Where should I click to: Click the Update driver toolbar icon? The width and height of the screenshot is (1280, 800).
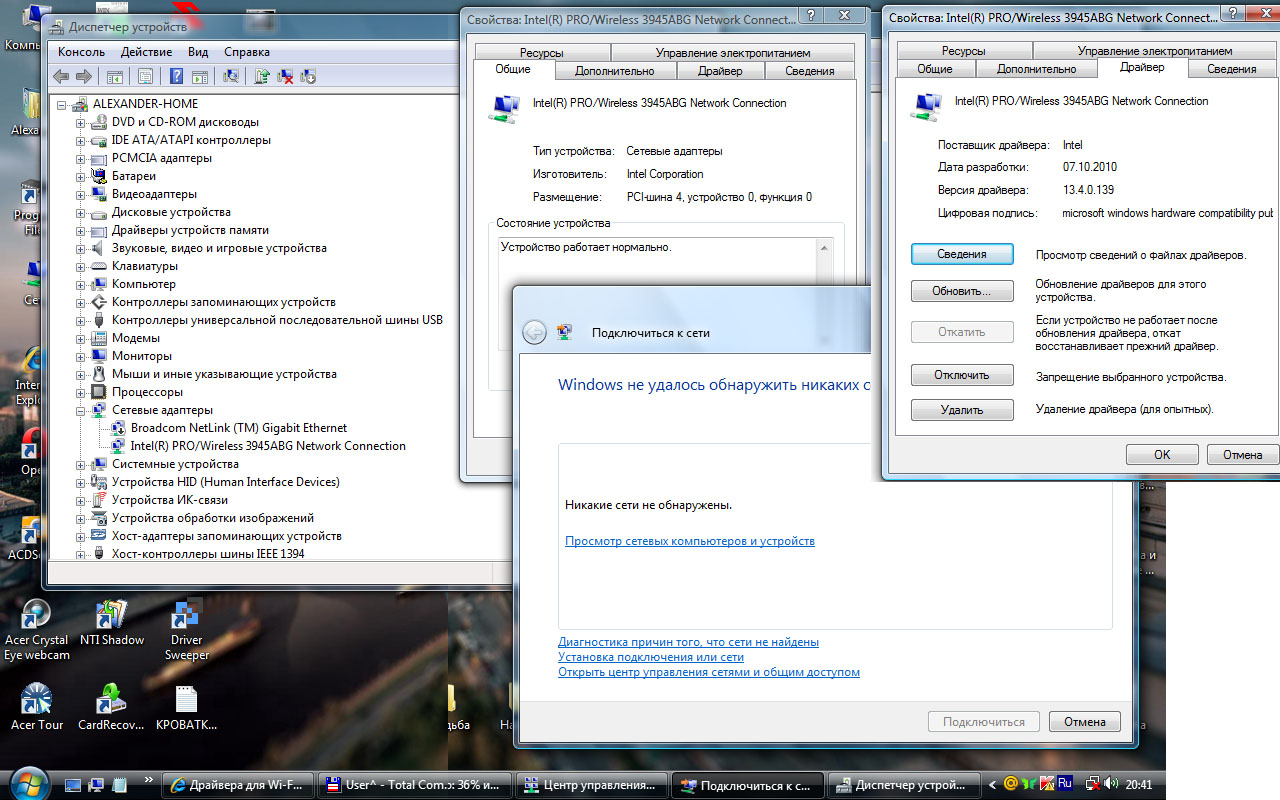[262, 76]
